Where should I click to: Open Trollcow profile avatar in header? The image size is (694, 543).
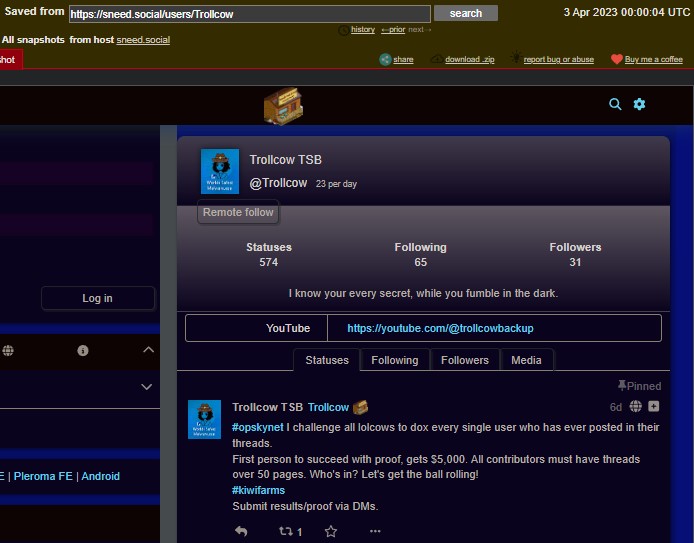[x=220, y=171]
